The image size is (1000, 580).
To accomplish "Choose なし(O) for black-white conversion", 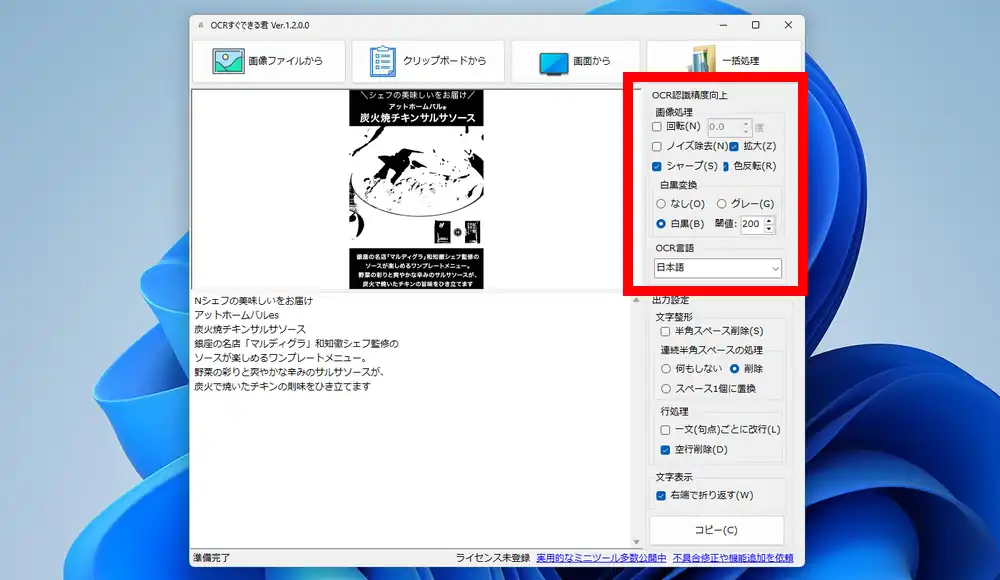I will [661, 203].
